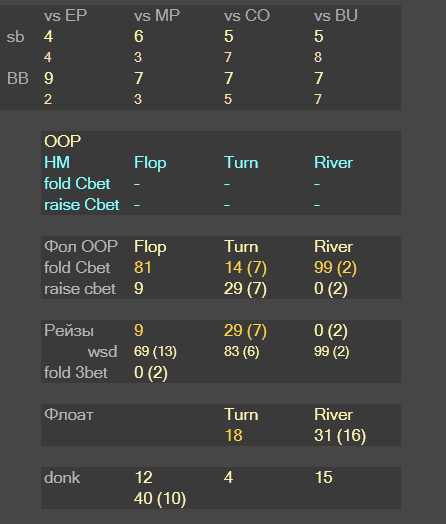Click wsd Flop value 69 (13)
This screenshot has width=446, height=524.
pos(155,352)
